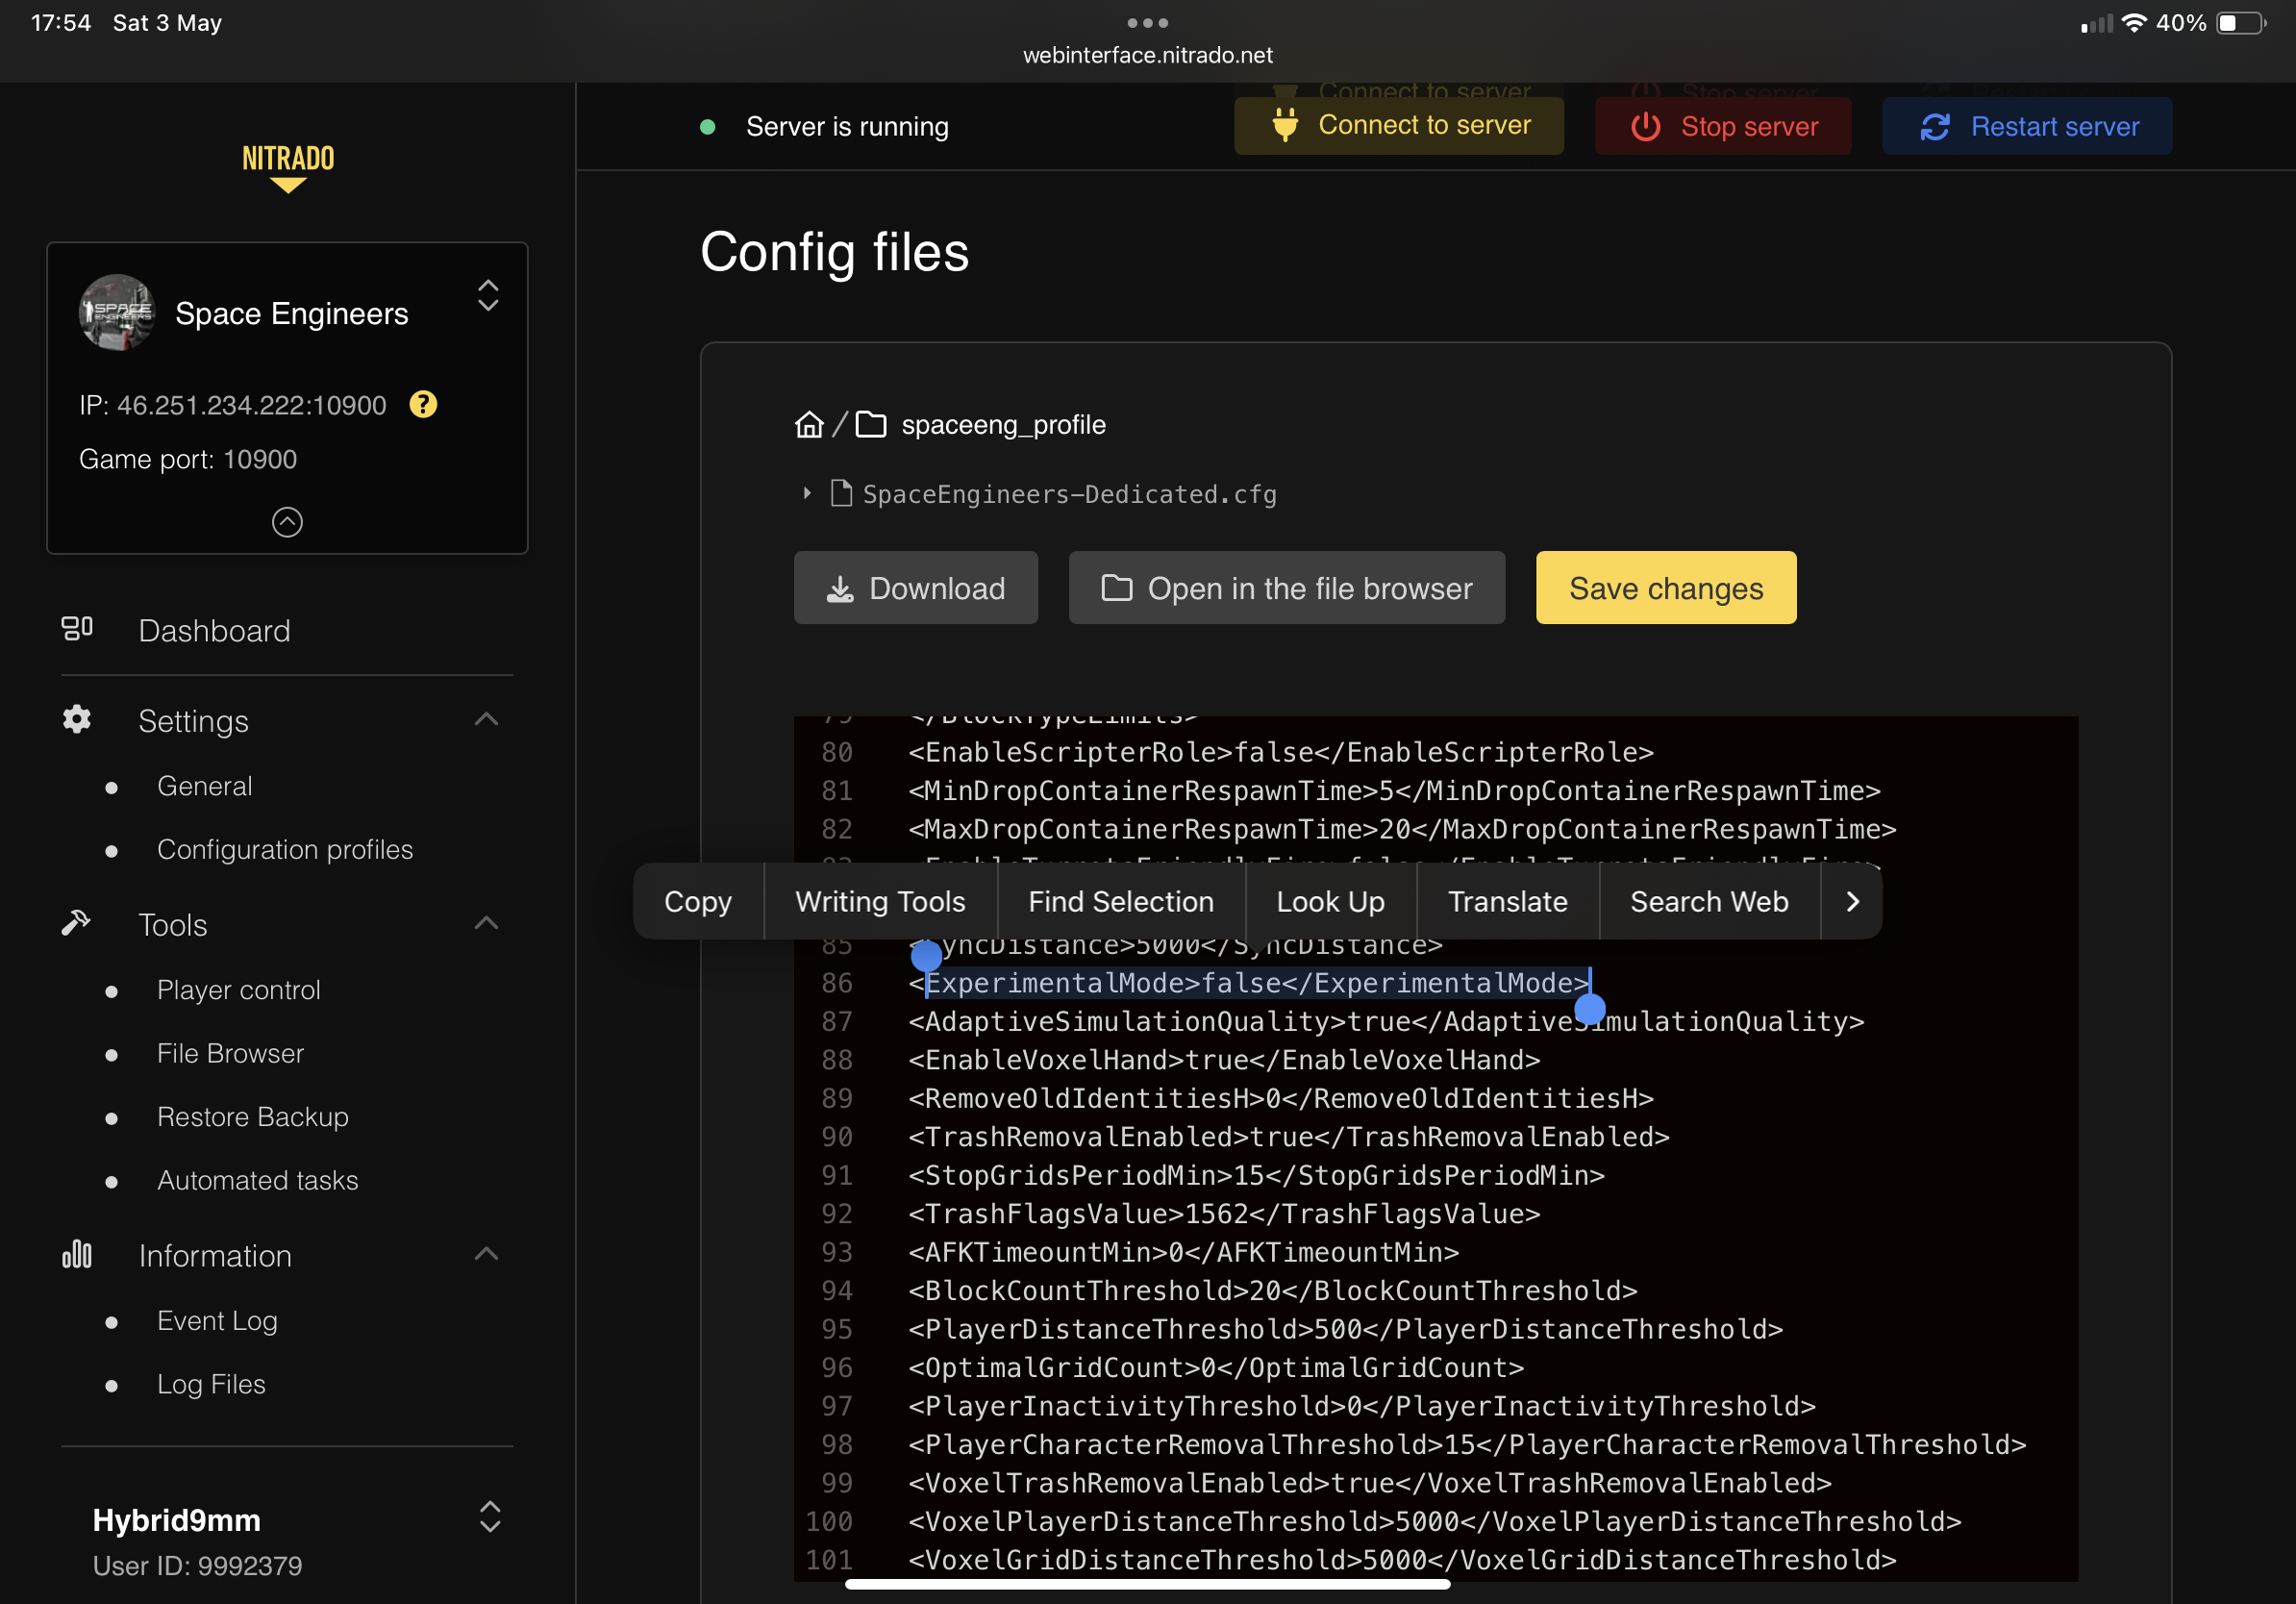Screen dimensions: 2296x1604
Task: Choose Translate in the popup
Action: point(1508,901)
